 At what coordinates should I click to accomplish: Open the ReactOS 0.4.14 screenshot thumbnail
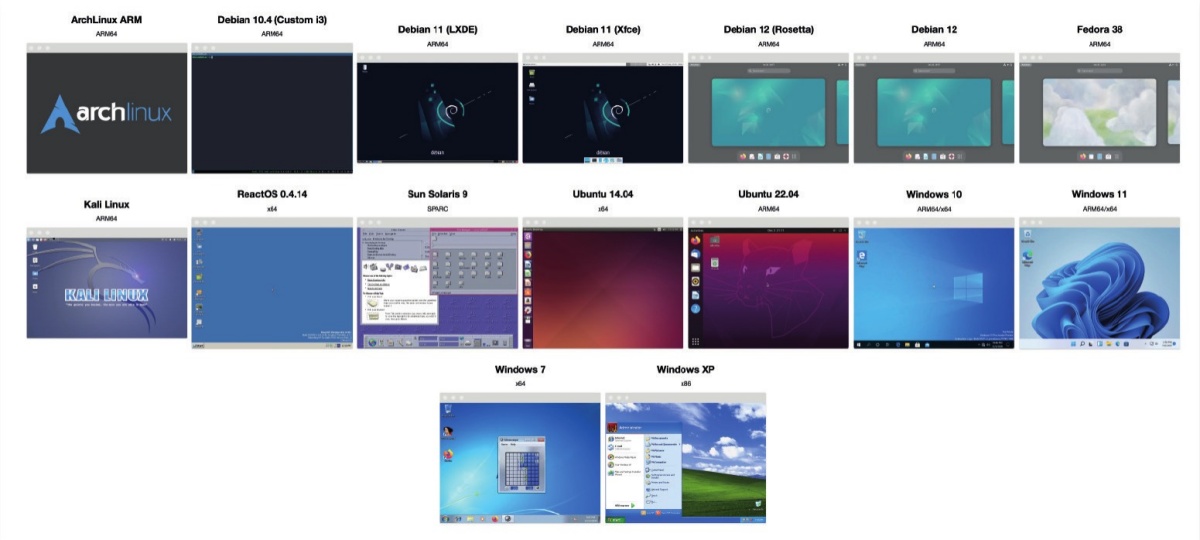272,283
